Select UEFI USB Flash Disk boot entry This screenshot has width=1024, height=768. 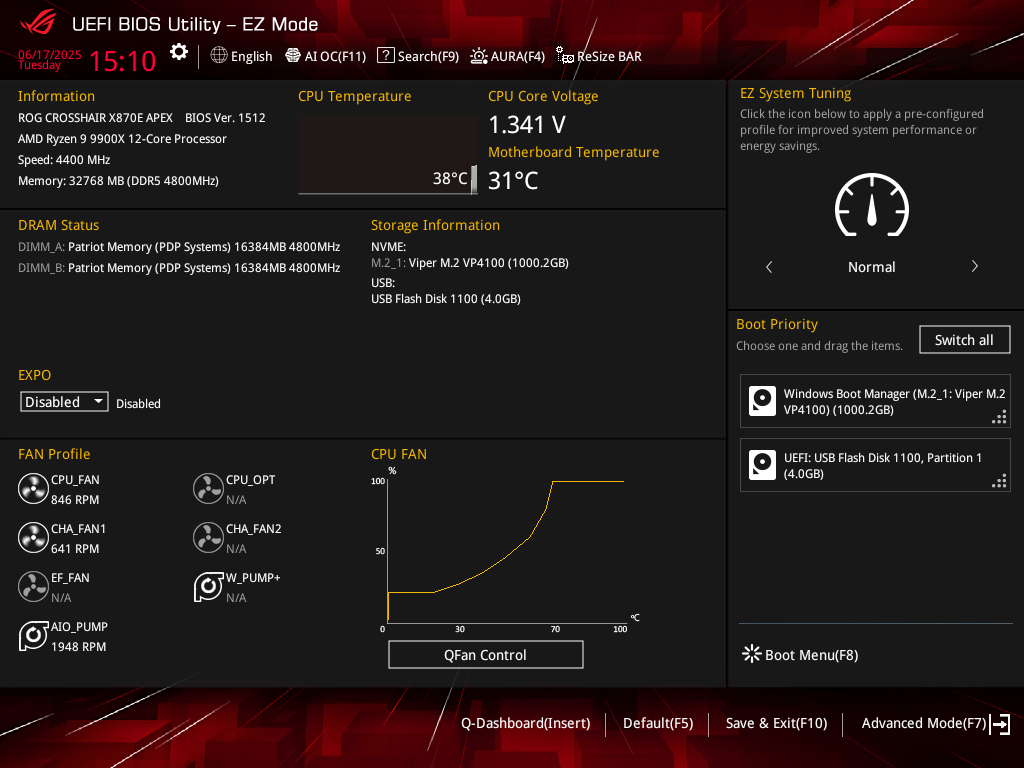pos(875,466)
